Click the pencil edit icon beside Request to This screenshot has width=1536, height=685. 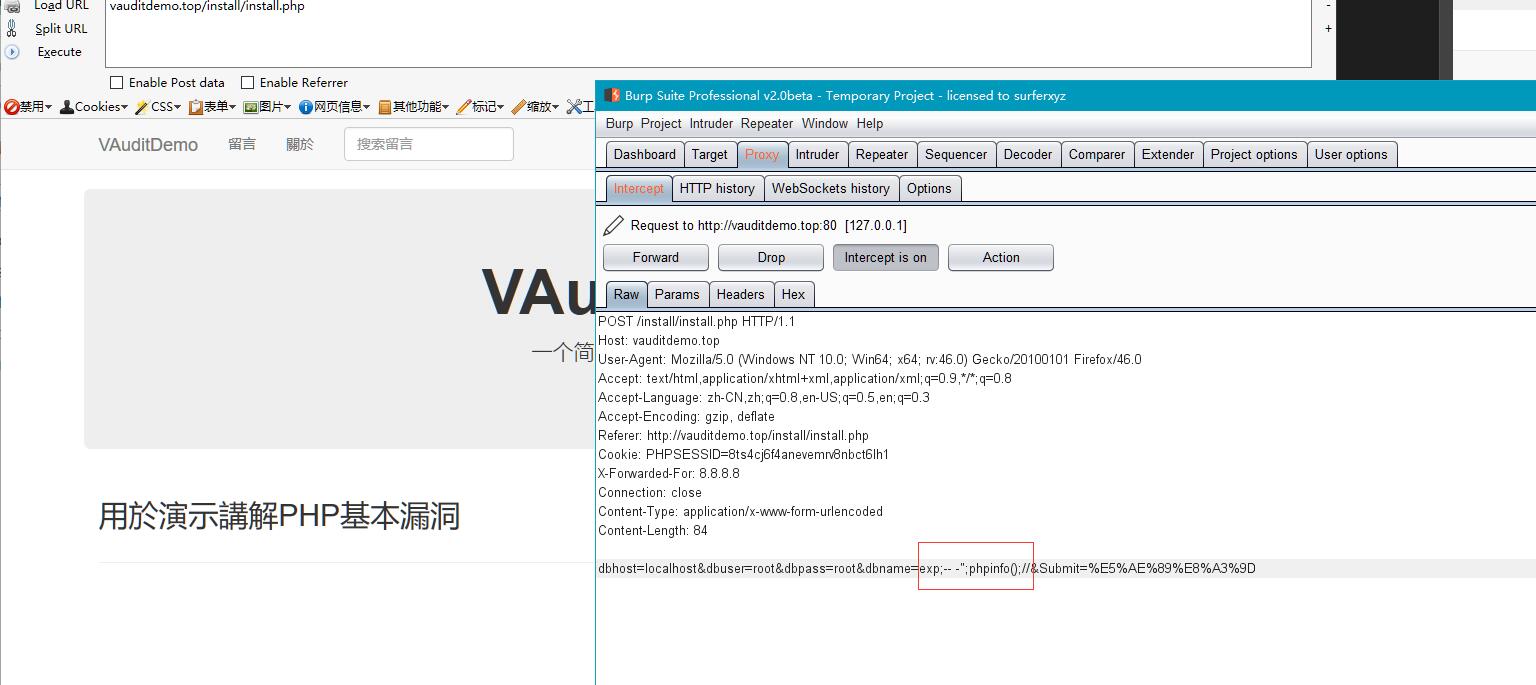[x=614, y=226]
